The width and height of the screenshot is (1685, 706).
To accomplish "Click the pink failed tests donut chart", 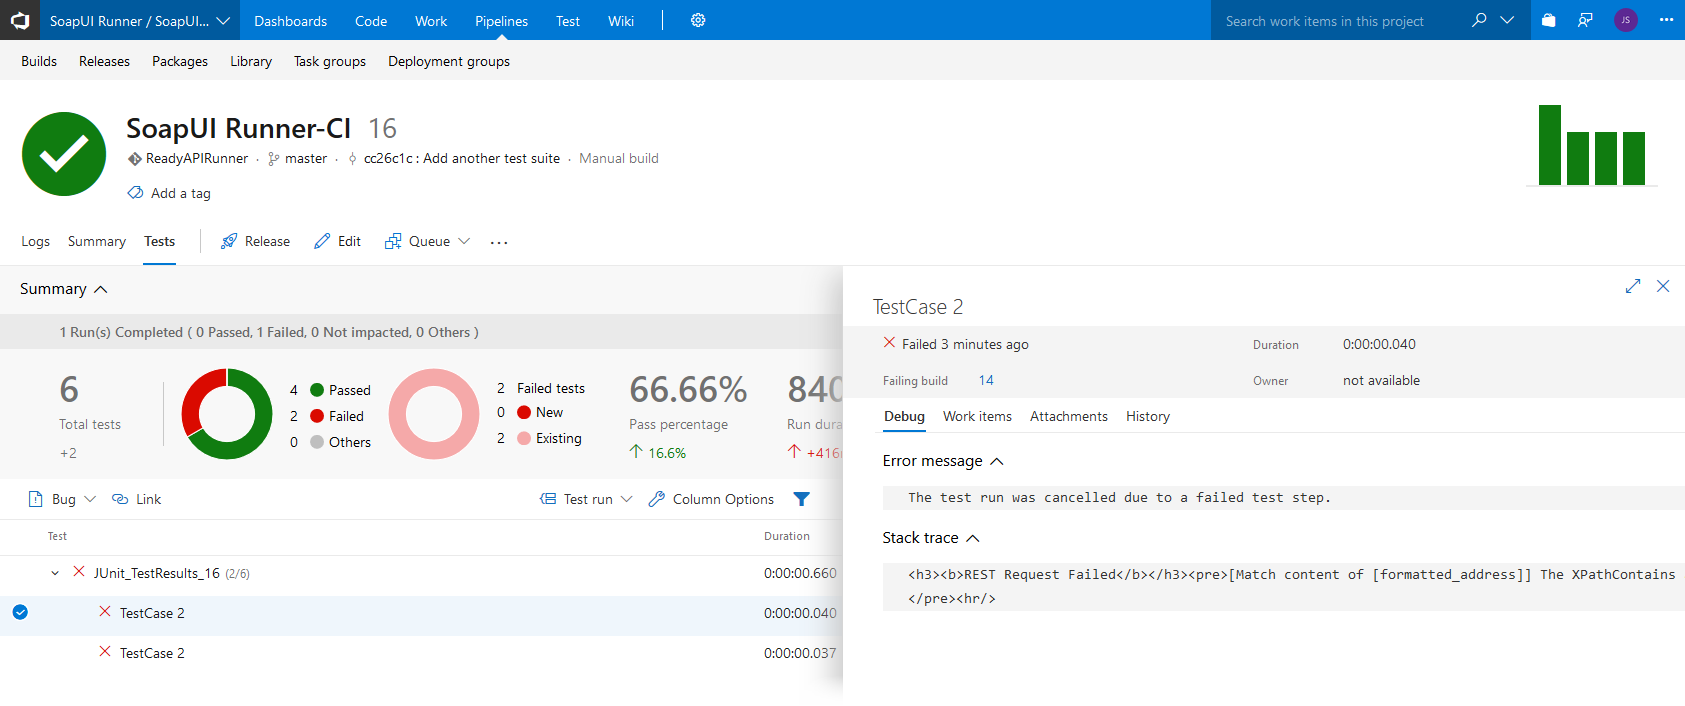I will click(x=434, y=414).
